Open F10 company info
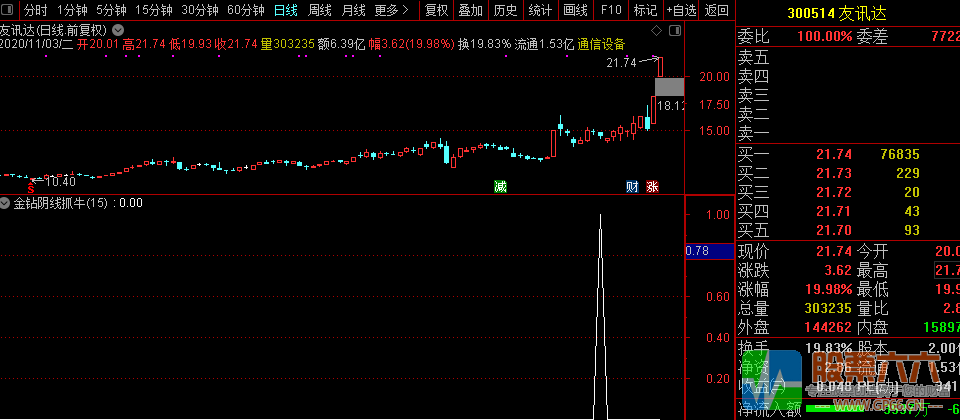 (x=610, y=10)
